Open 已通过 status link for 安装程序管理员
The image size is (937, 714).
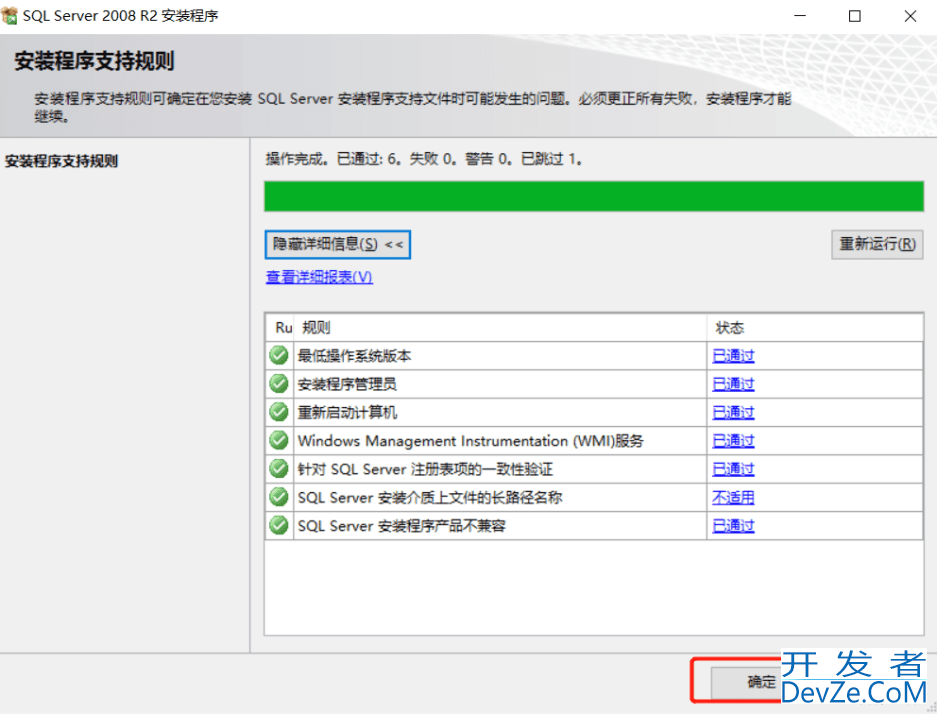[x=733, y=384]
